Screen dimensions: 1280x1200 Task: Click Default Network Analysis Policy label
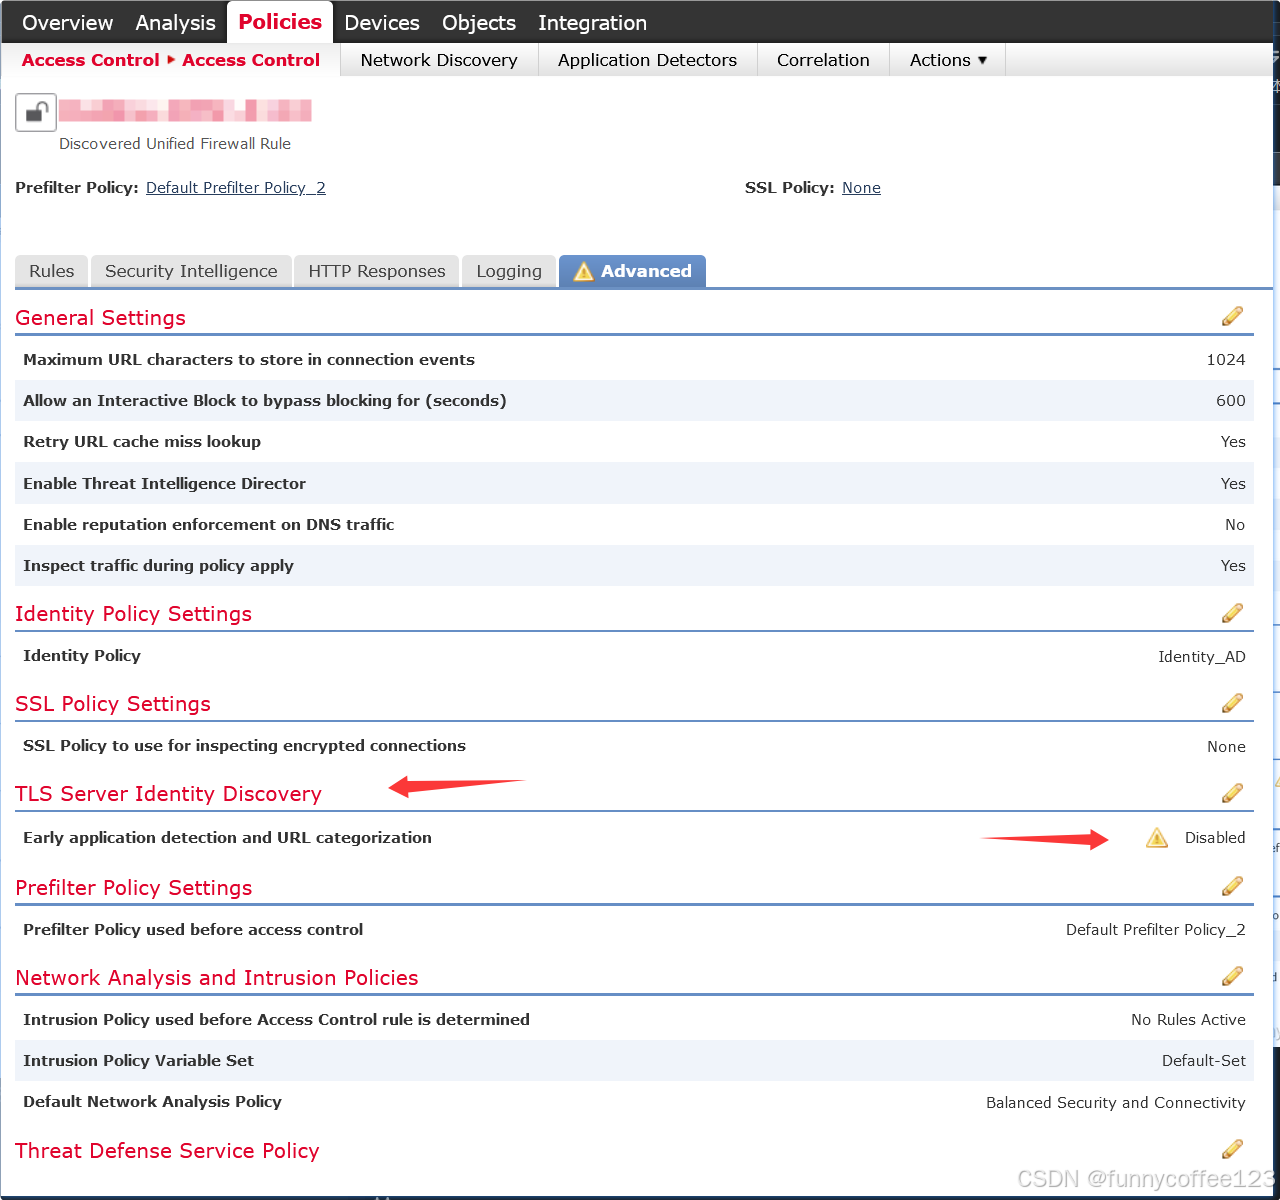152,1102
